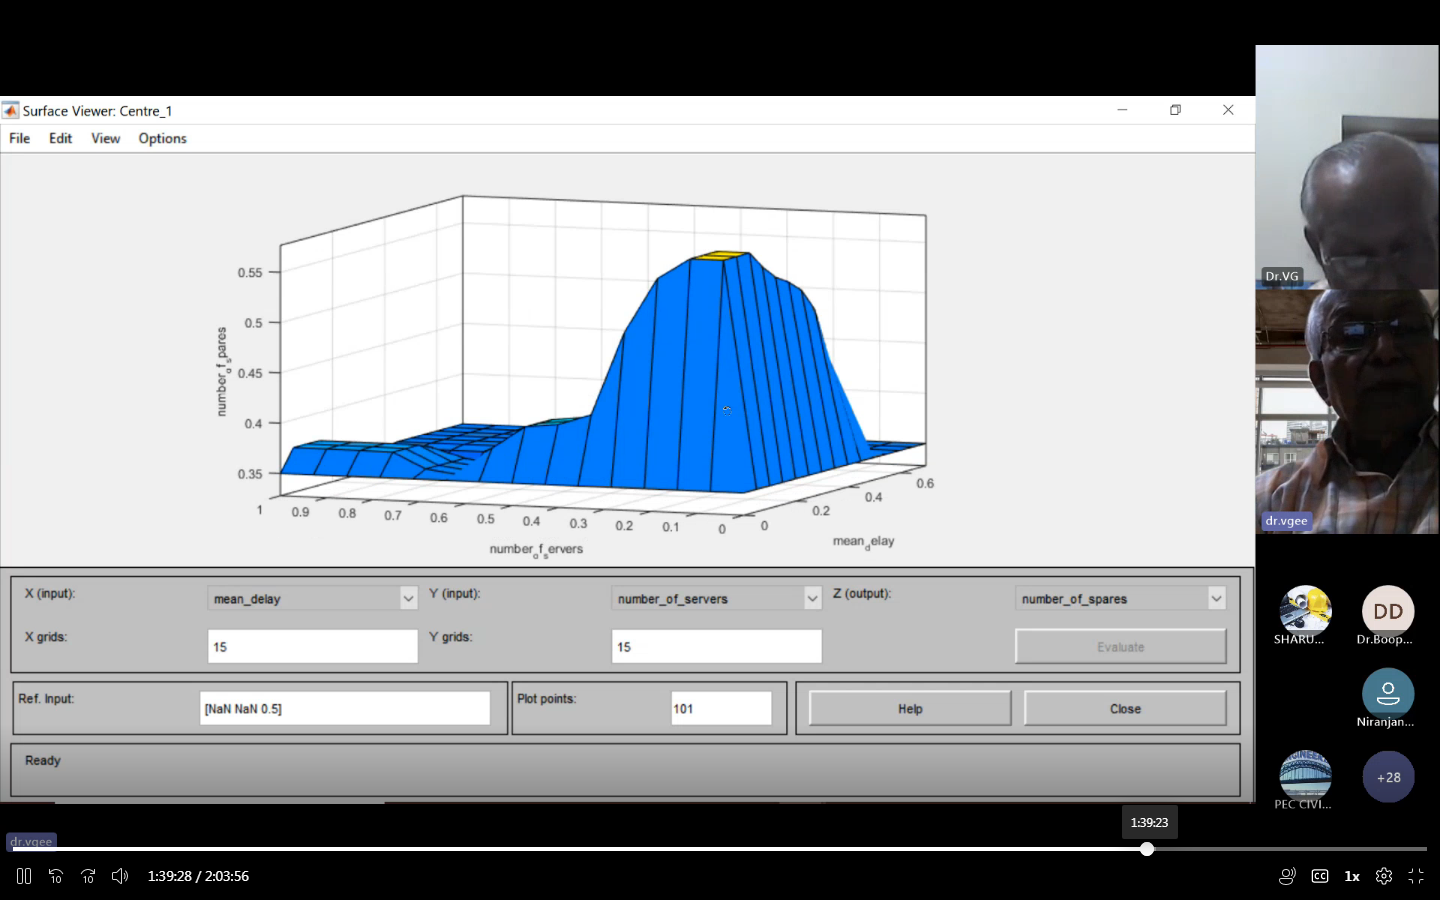Expand the X (input) mean_delay dropdown

tap(408, 598)
